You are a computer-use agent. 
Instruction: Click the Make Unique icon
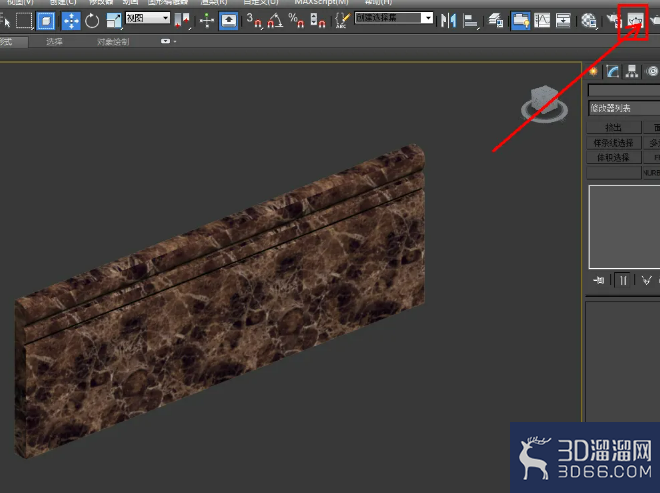(647, 280)
